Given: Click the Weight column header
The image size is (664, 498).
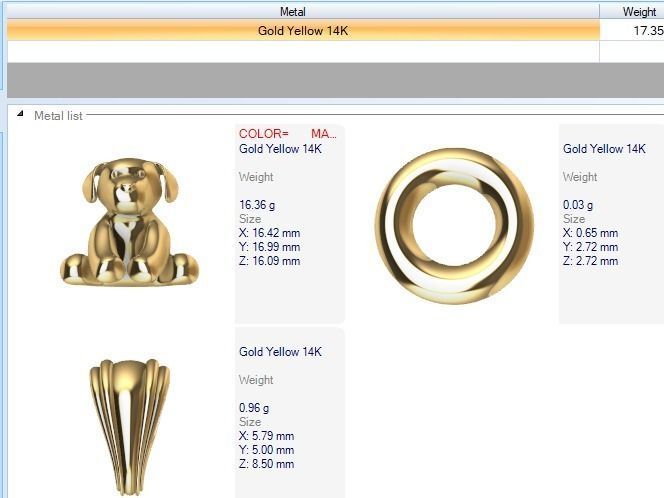Looking at the screenshot, I should (633, 12).
